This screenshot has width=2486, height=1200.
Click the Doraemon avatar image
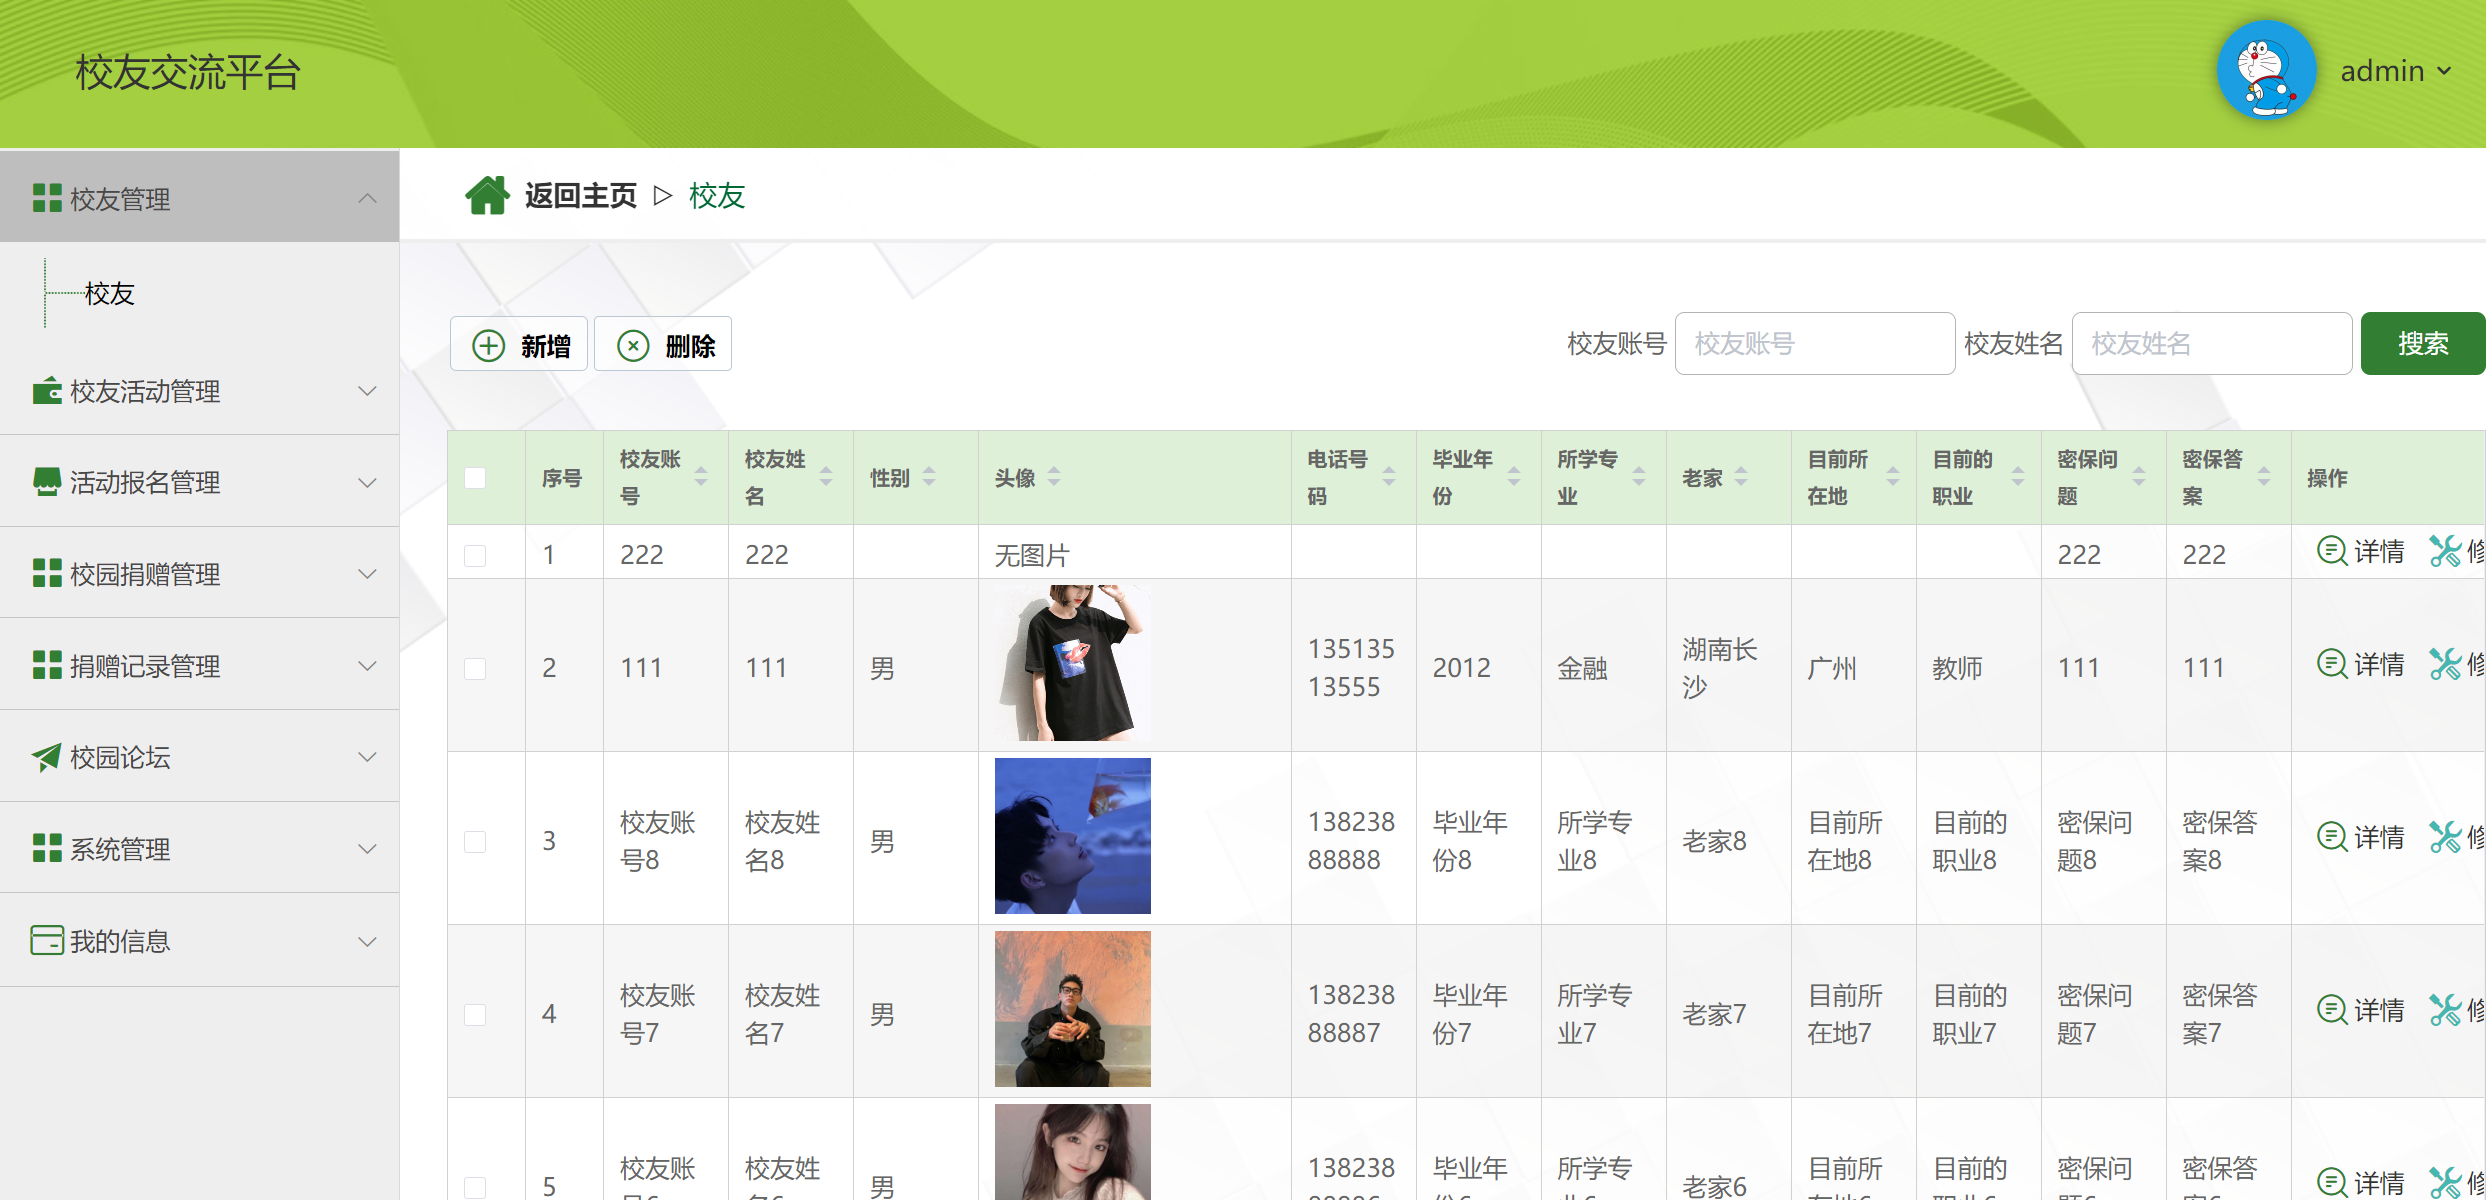click(x=2266, y=71)
